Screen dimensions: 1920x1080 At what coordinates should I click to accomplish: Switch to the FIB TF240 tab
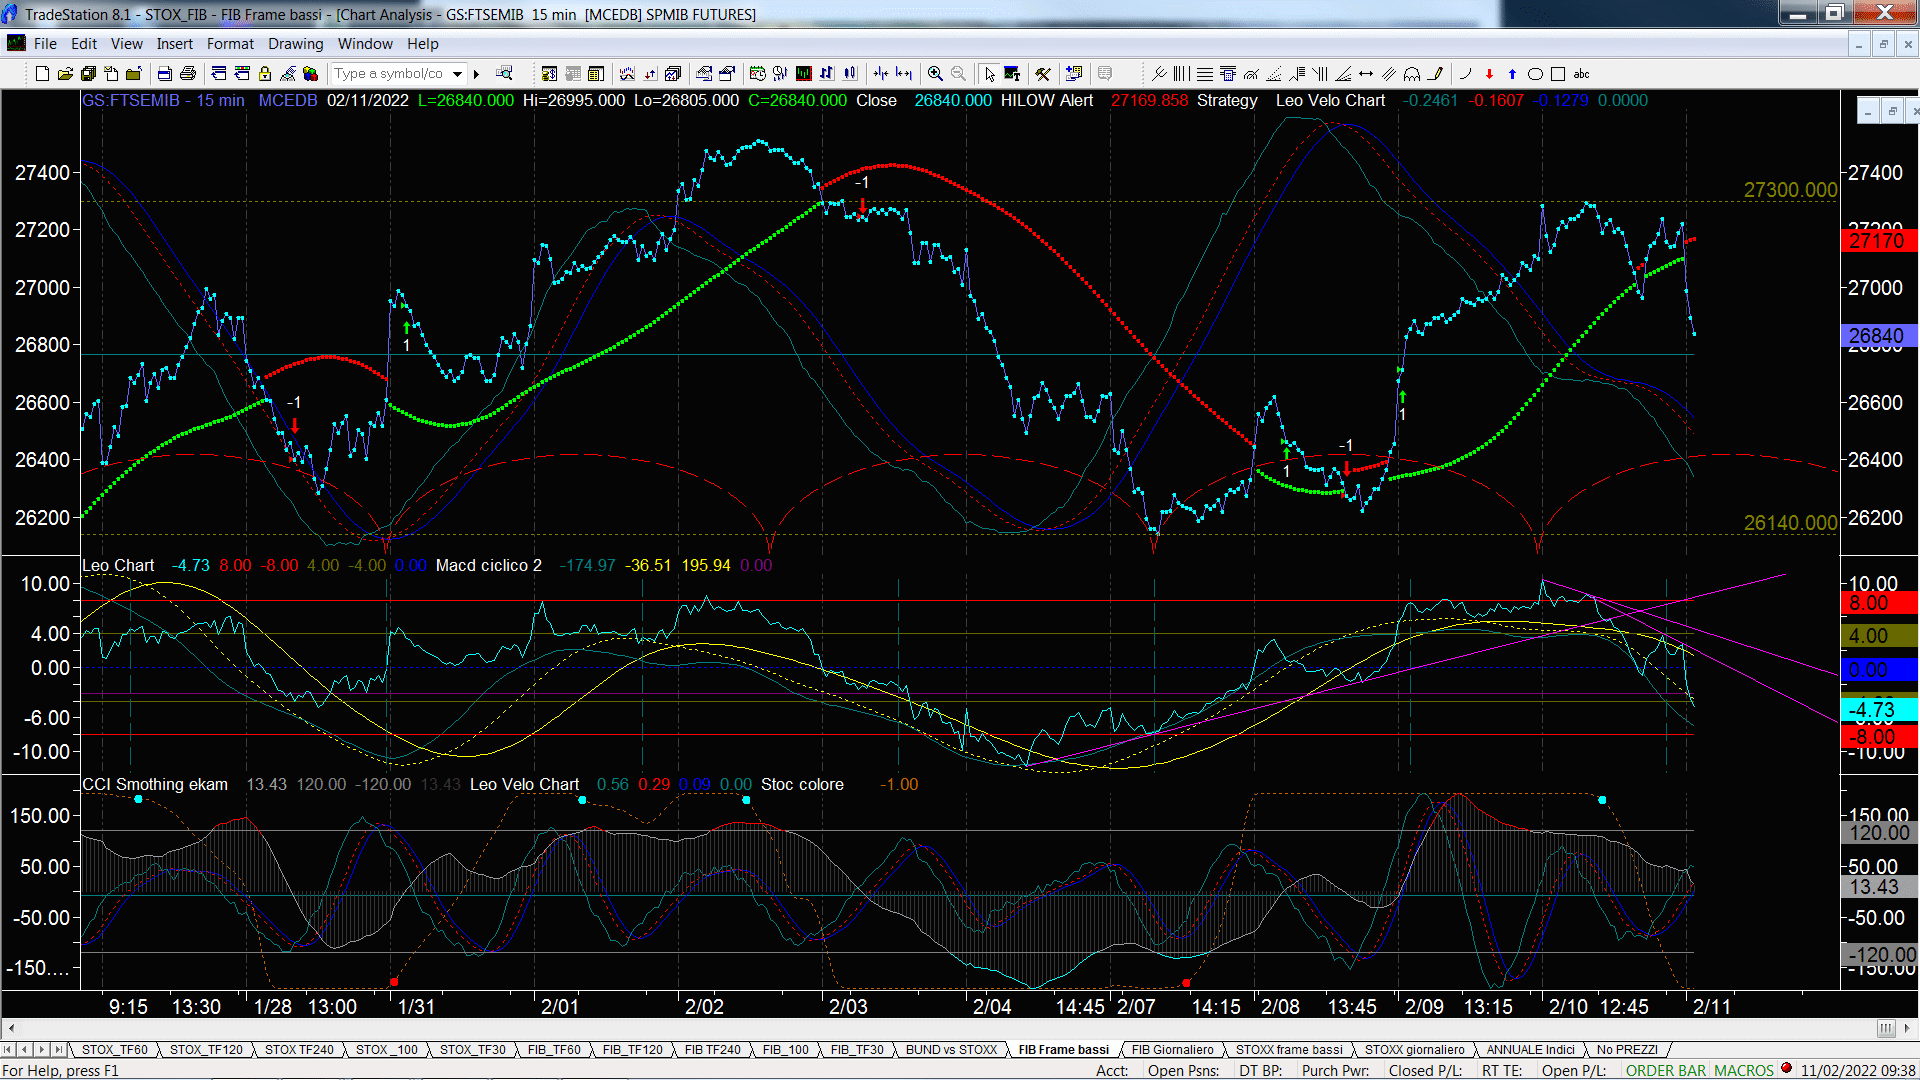712,1049
